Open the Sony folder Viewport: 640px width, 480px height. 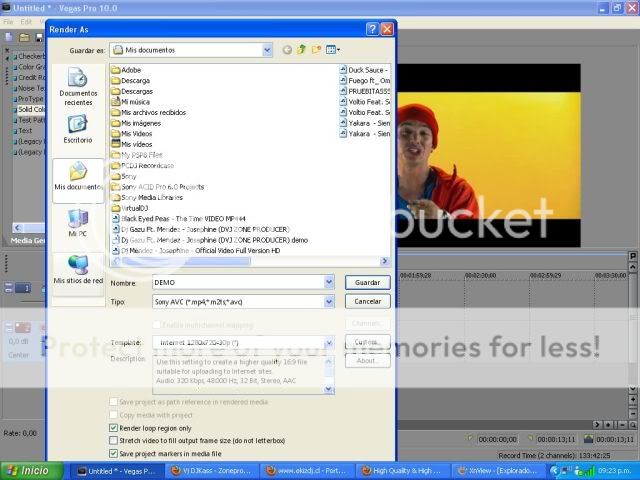click(124, 176)
